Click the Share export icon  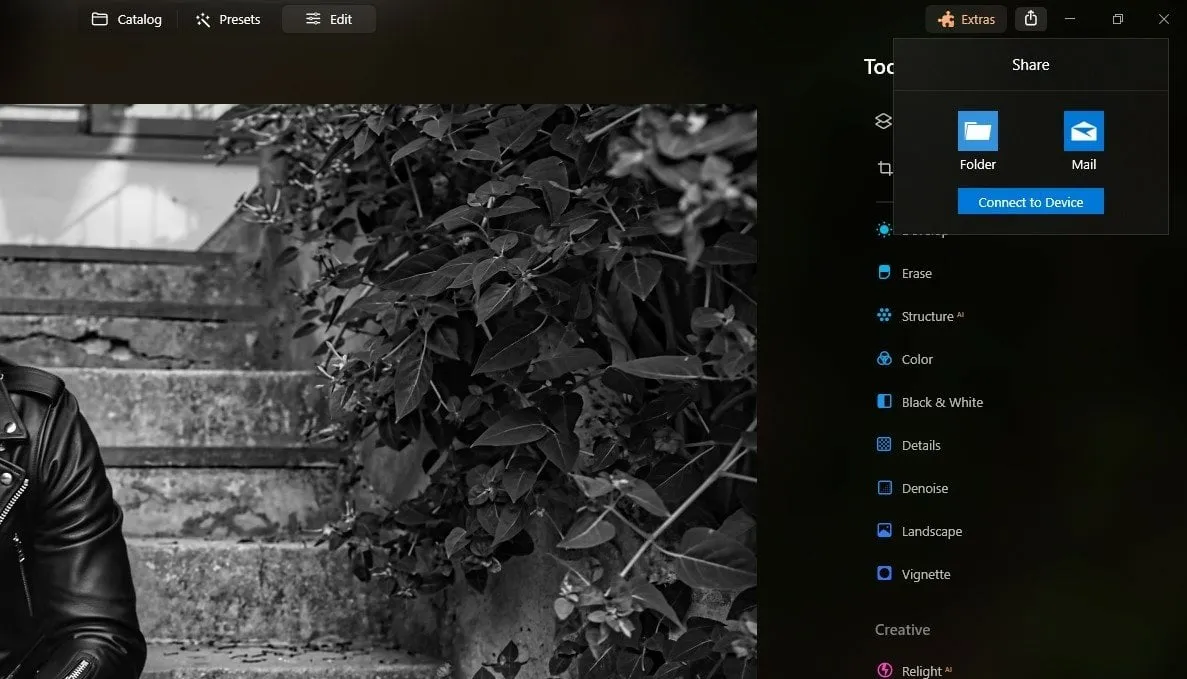pos(1031,19)
